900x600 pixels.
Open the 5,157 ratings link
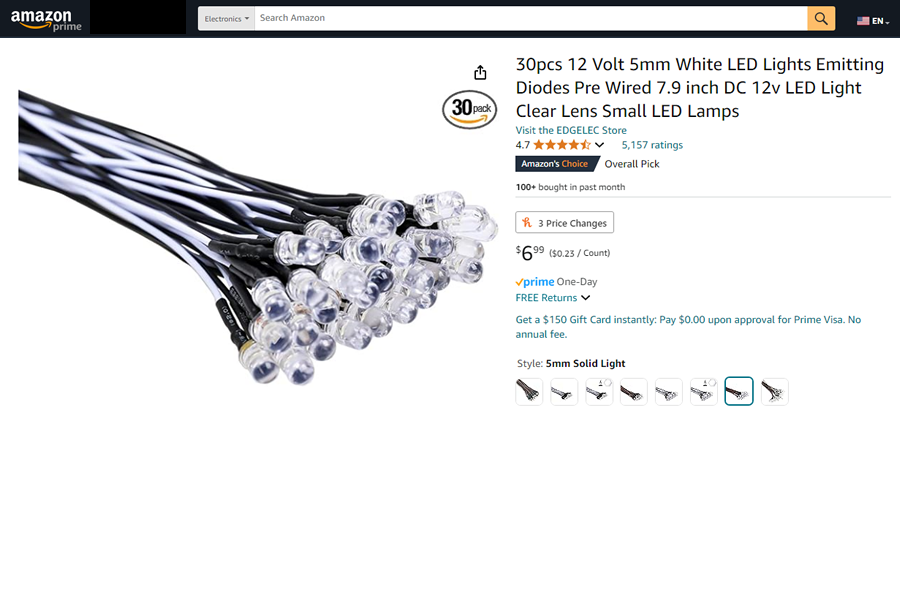pos(652,145)
